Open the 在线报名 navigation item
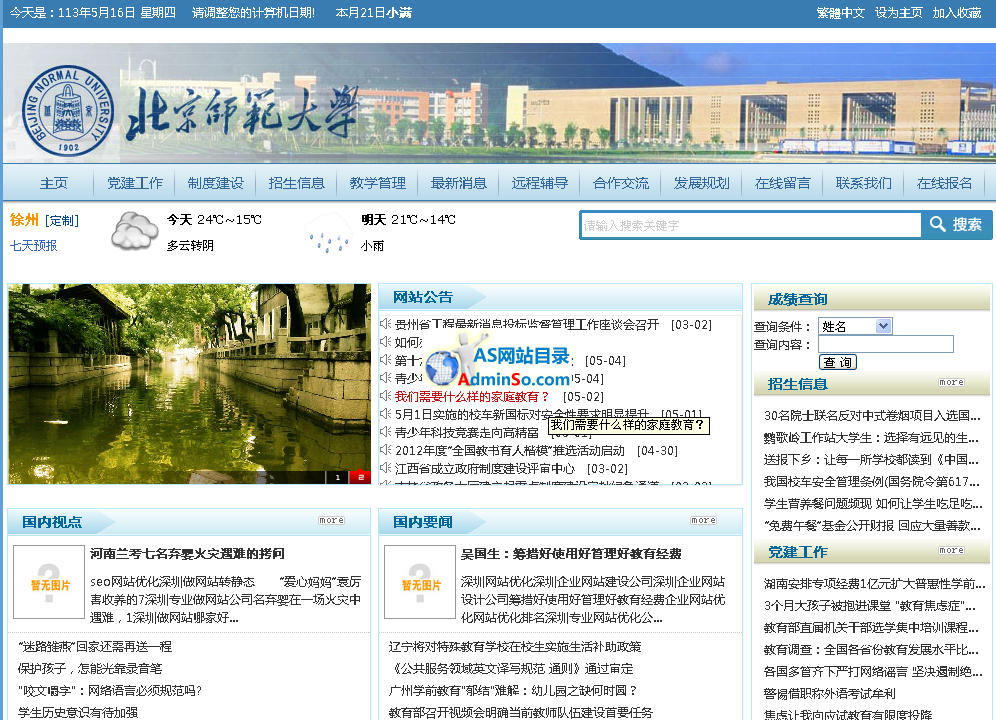The width and height of the screenshot is (996, 720). 945,183
